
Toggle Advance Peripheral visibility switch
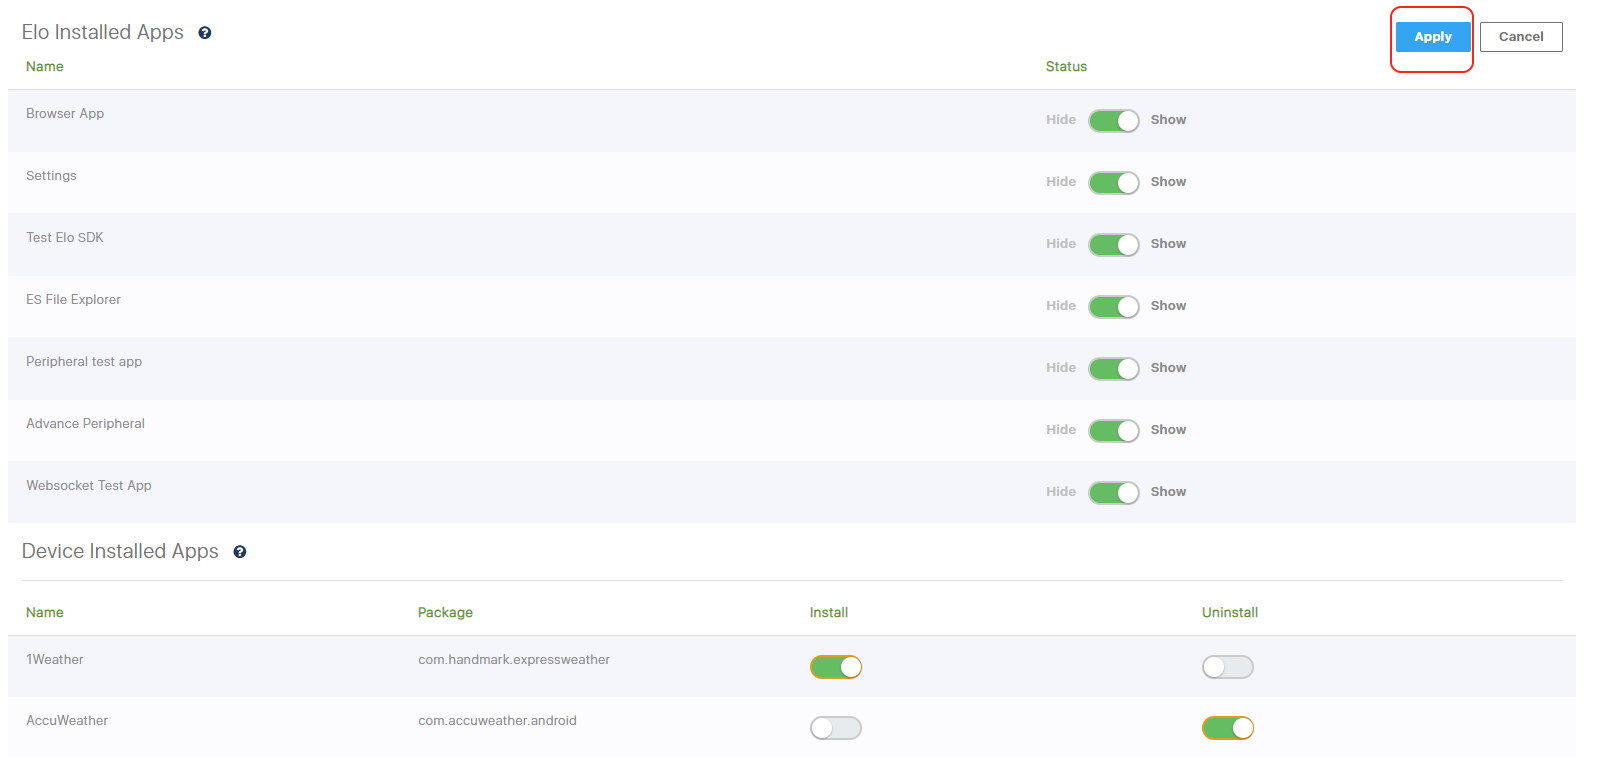1114,431
